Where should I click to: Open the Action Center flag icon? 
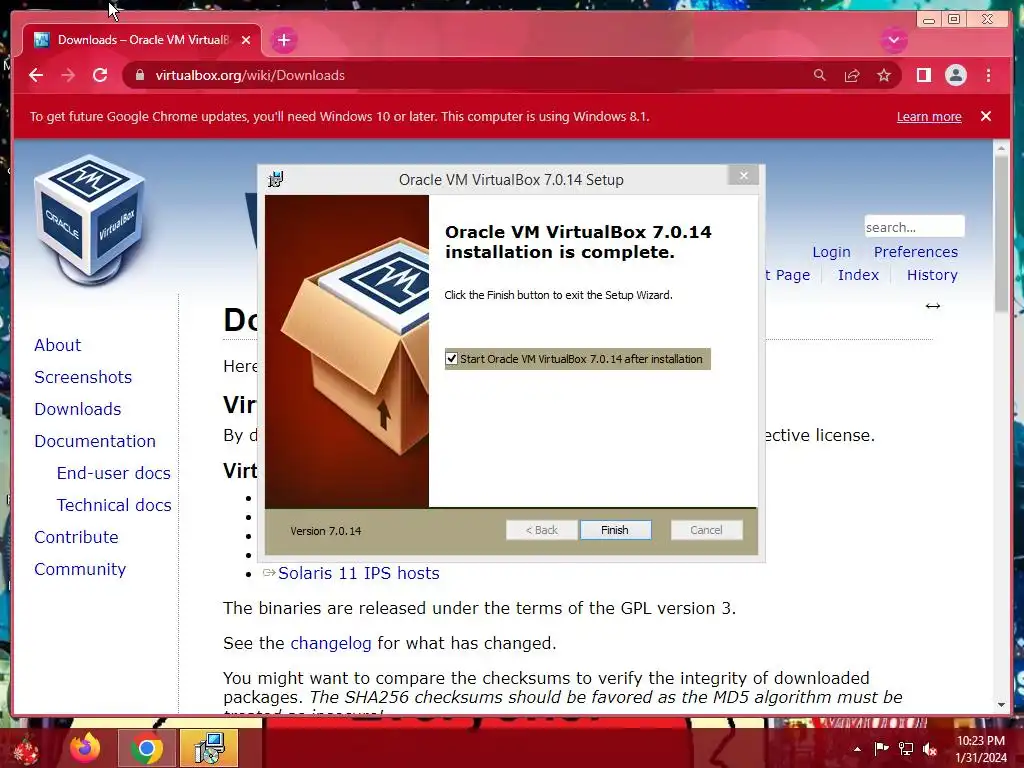coord(881,748)
